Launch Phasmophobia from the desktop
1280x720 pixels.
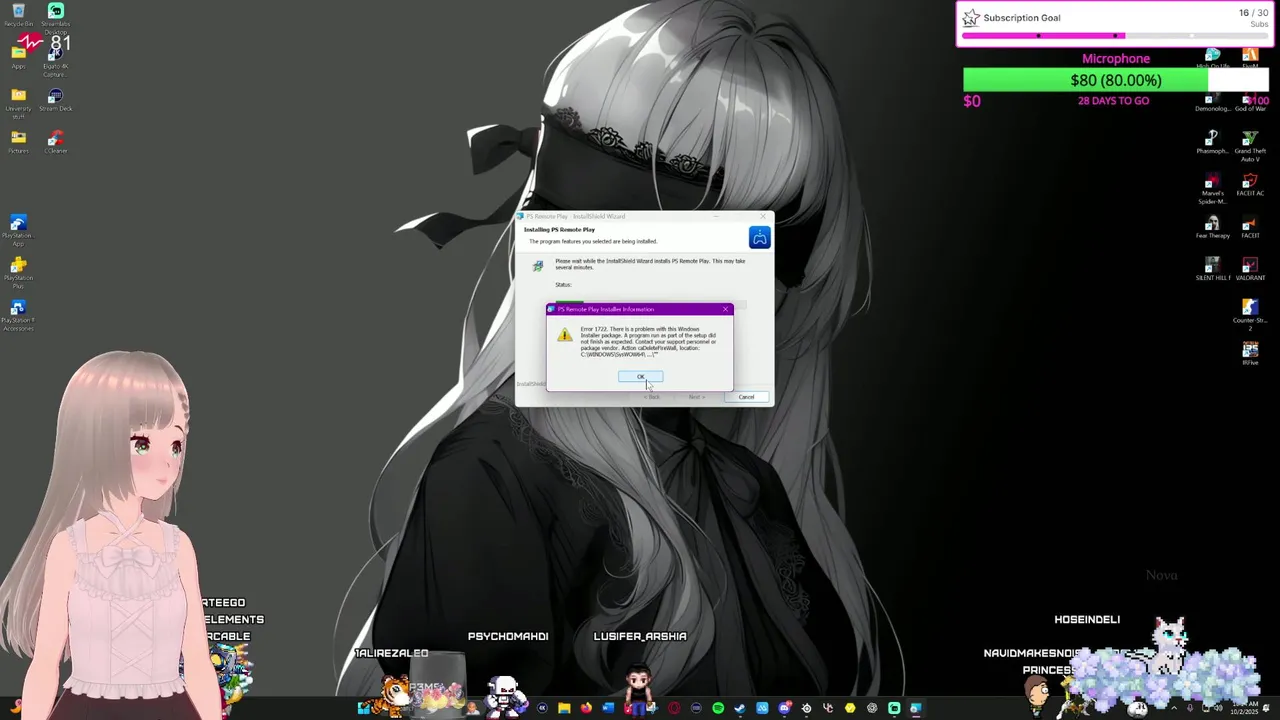[x=1212, y=141]
